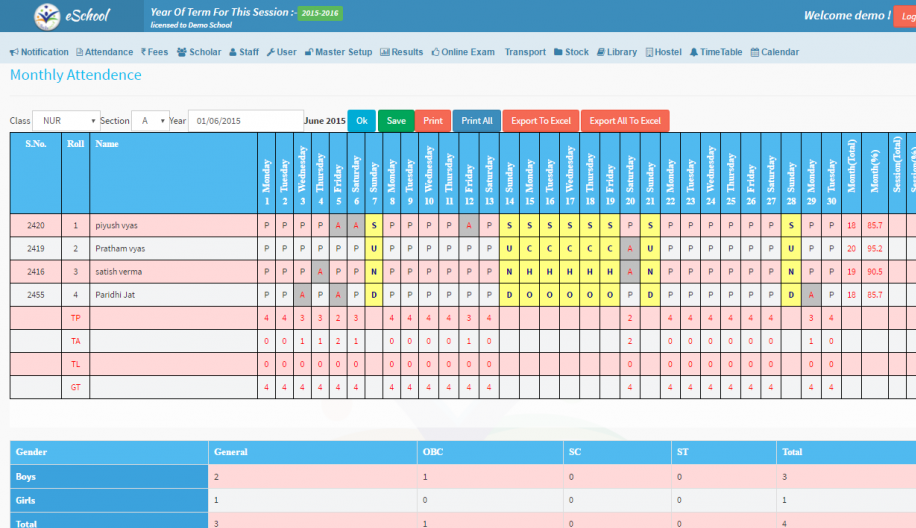This screenshot has width=916, height=528.
Task: Click Paridhi Jat Sunday 14 D cell
Action: tap(509, 295)
